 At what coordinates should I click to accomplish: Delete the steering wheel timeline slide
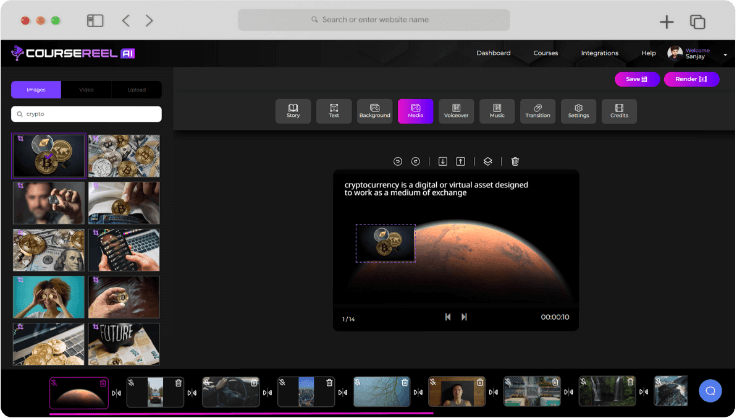pos(254,383)
